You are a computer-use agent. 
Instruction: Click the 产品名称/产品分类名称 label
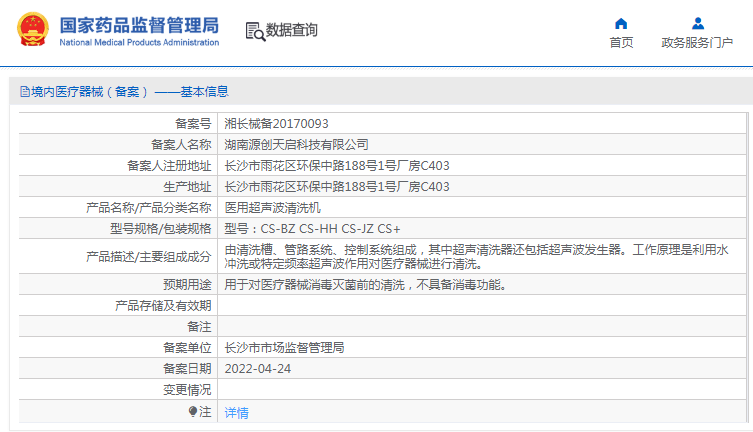pyautogui.click(x=148, y=208)
